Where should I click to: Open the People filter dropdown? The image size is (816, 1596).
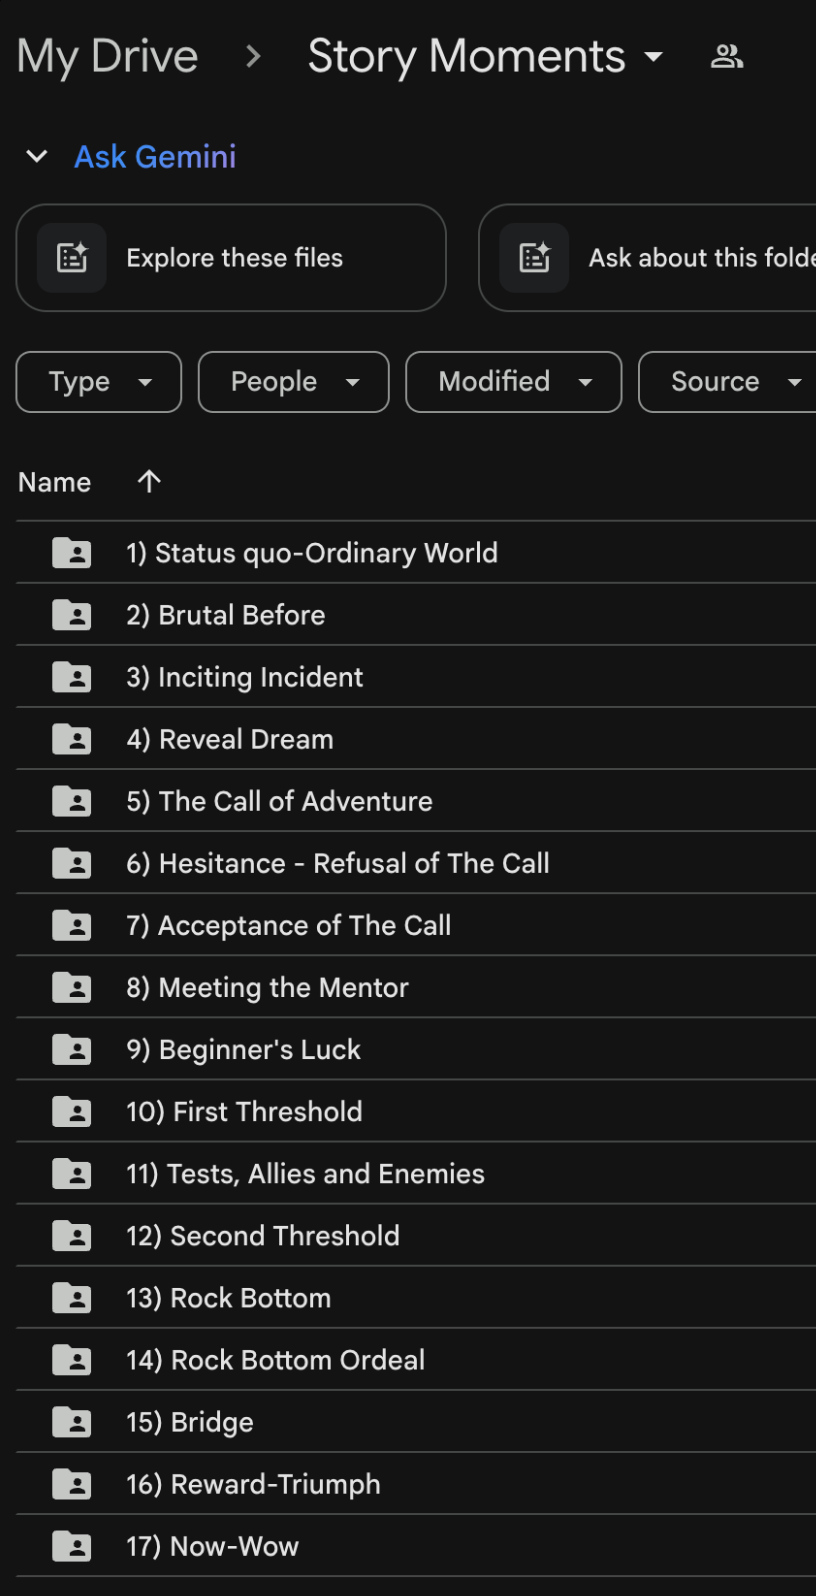(293, 382)
